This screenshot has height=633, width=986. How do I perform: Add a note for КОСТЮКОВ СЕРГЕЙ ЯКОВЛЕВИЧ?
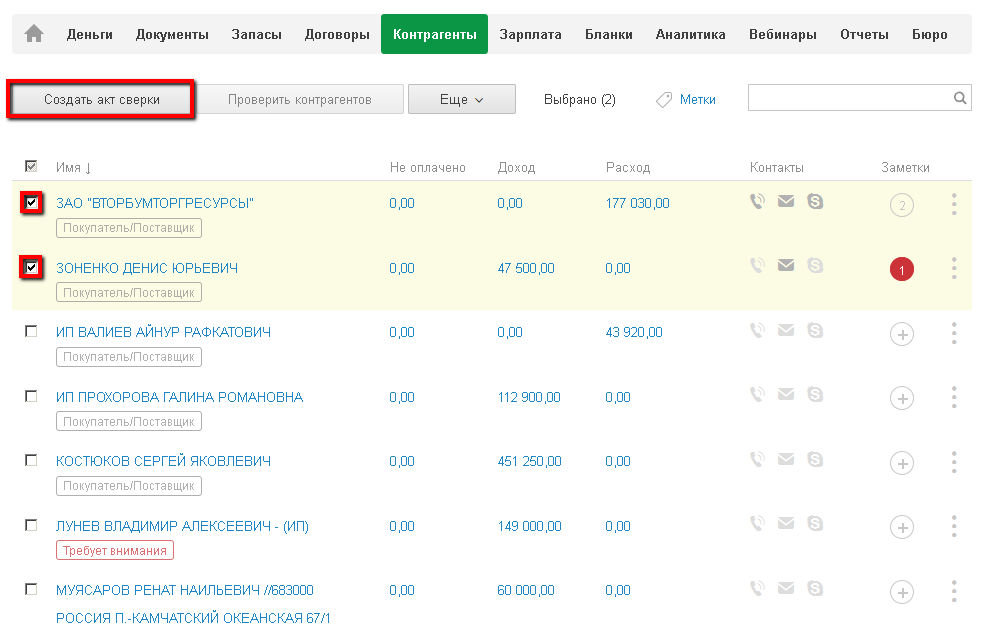901,463
